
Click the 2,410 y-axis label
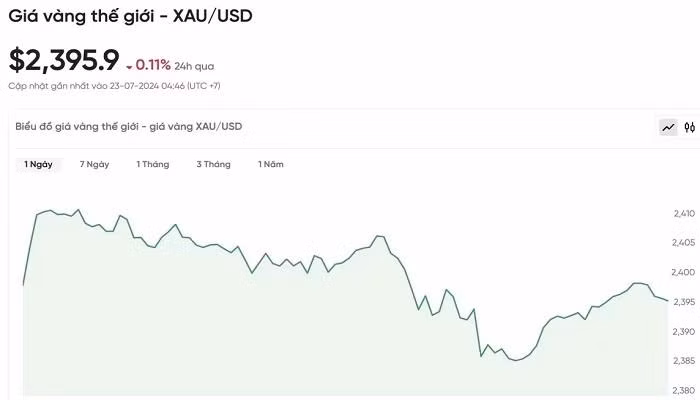click(x=684, y=213)
